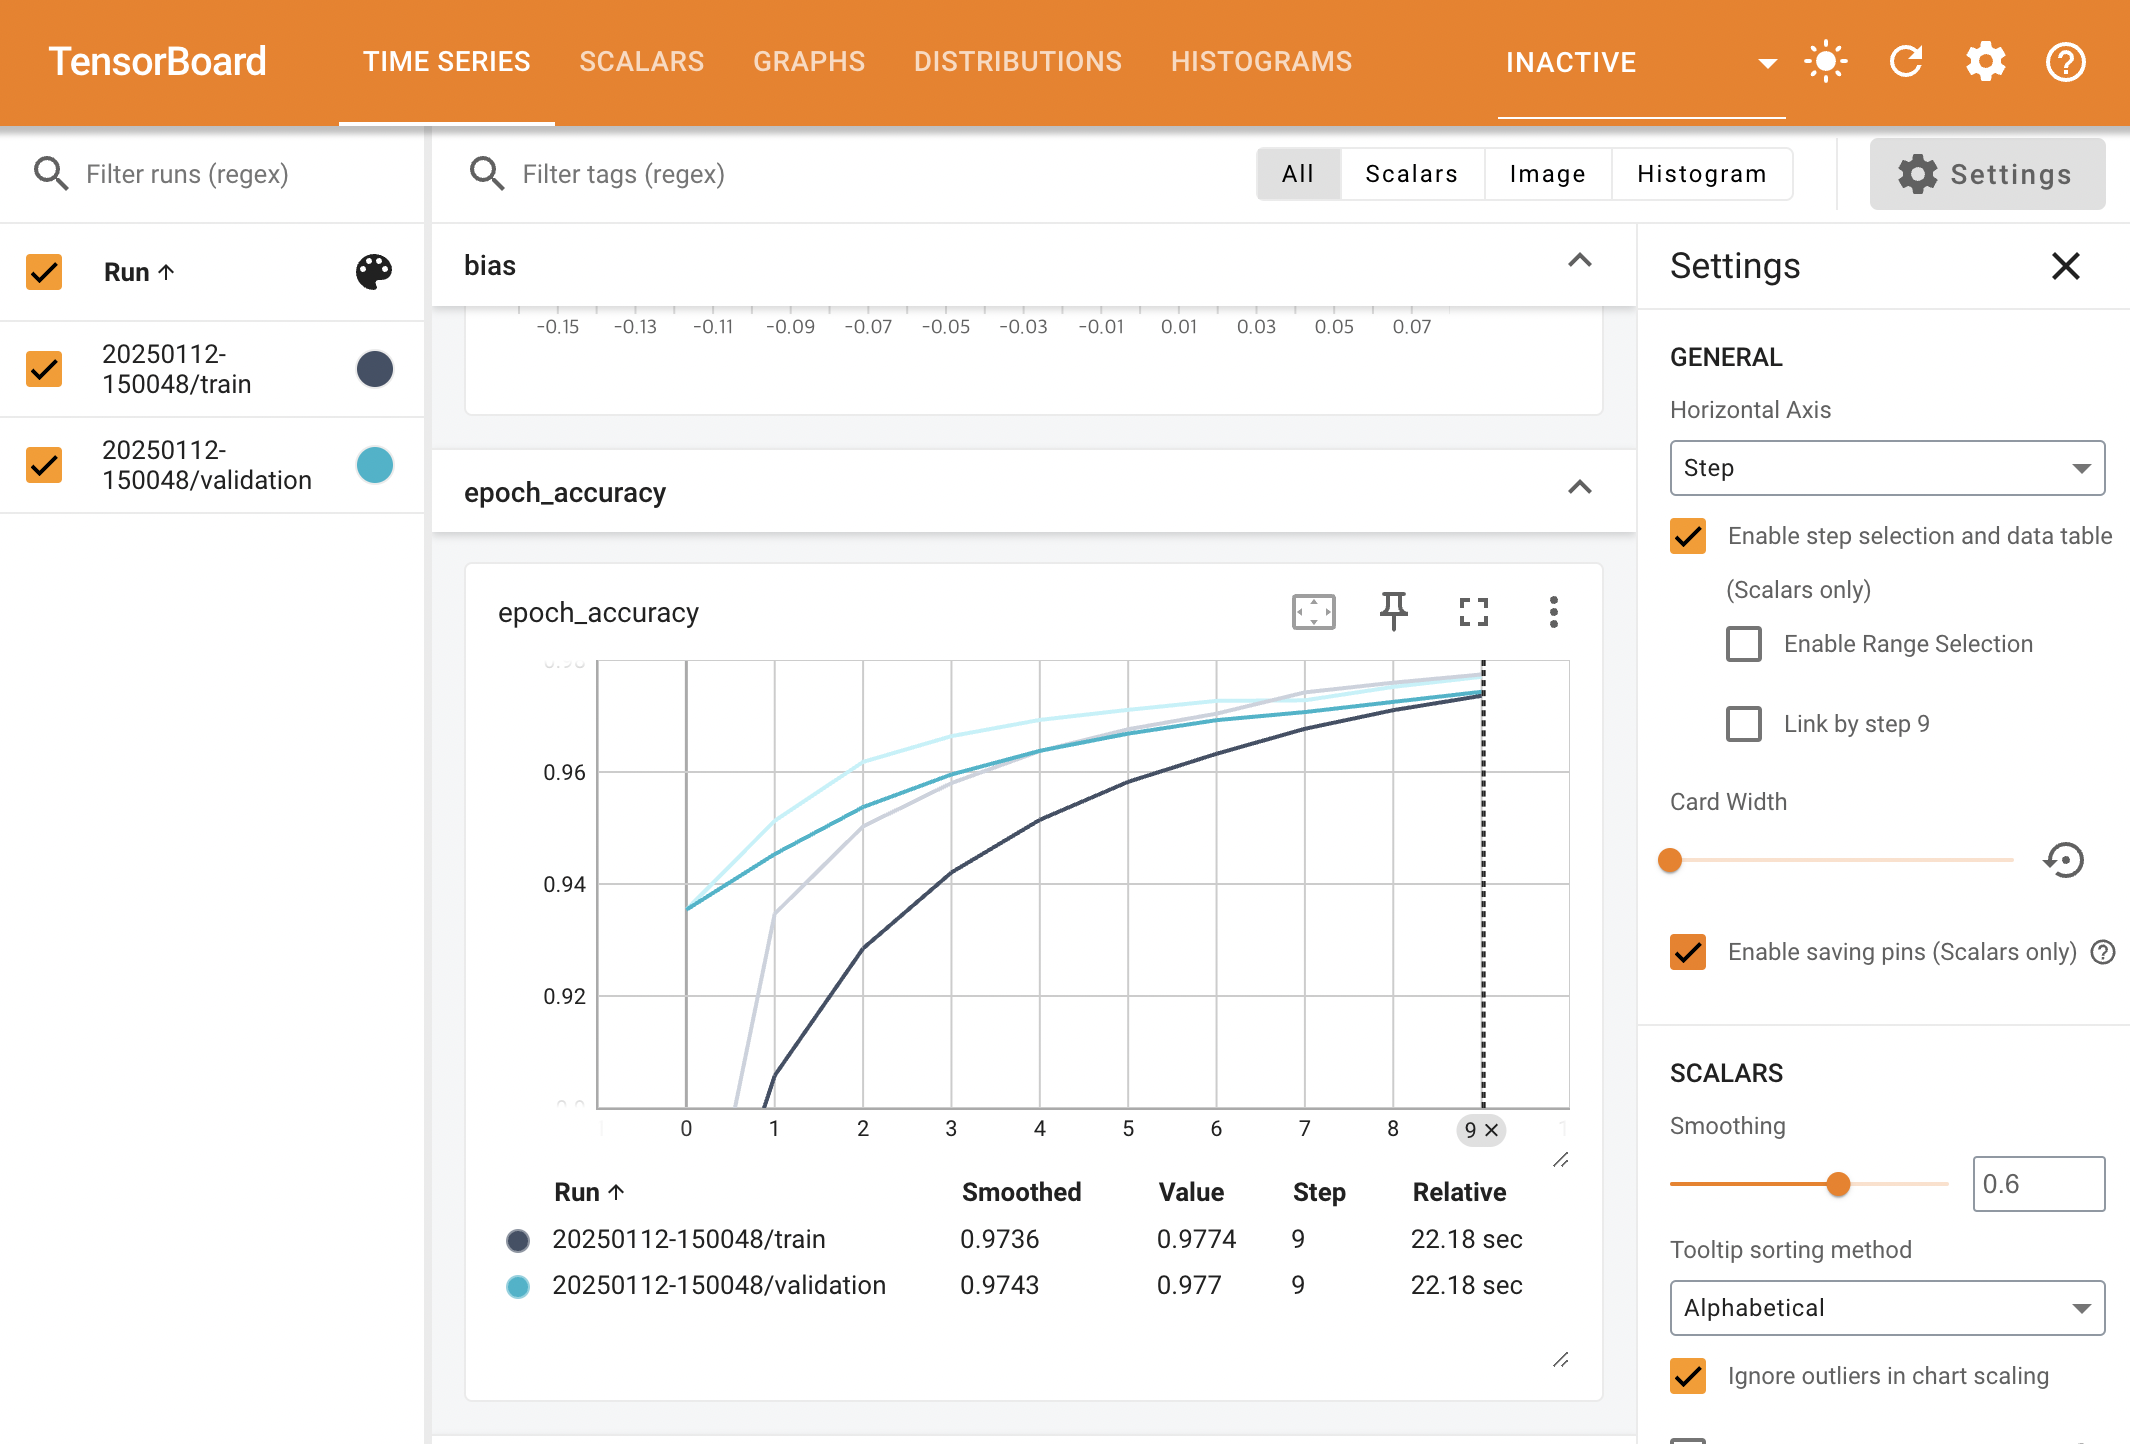Screen dimensions: 2130x1444
Task: Enable Range Selection checkbox
Action: pos(1744,644)
